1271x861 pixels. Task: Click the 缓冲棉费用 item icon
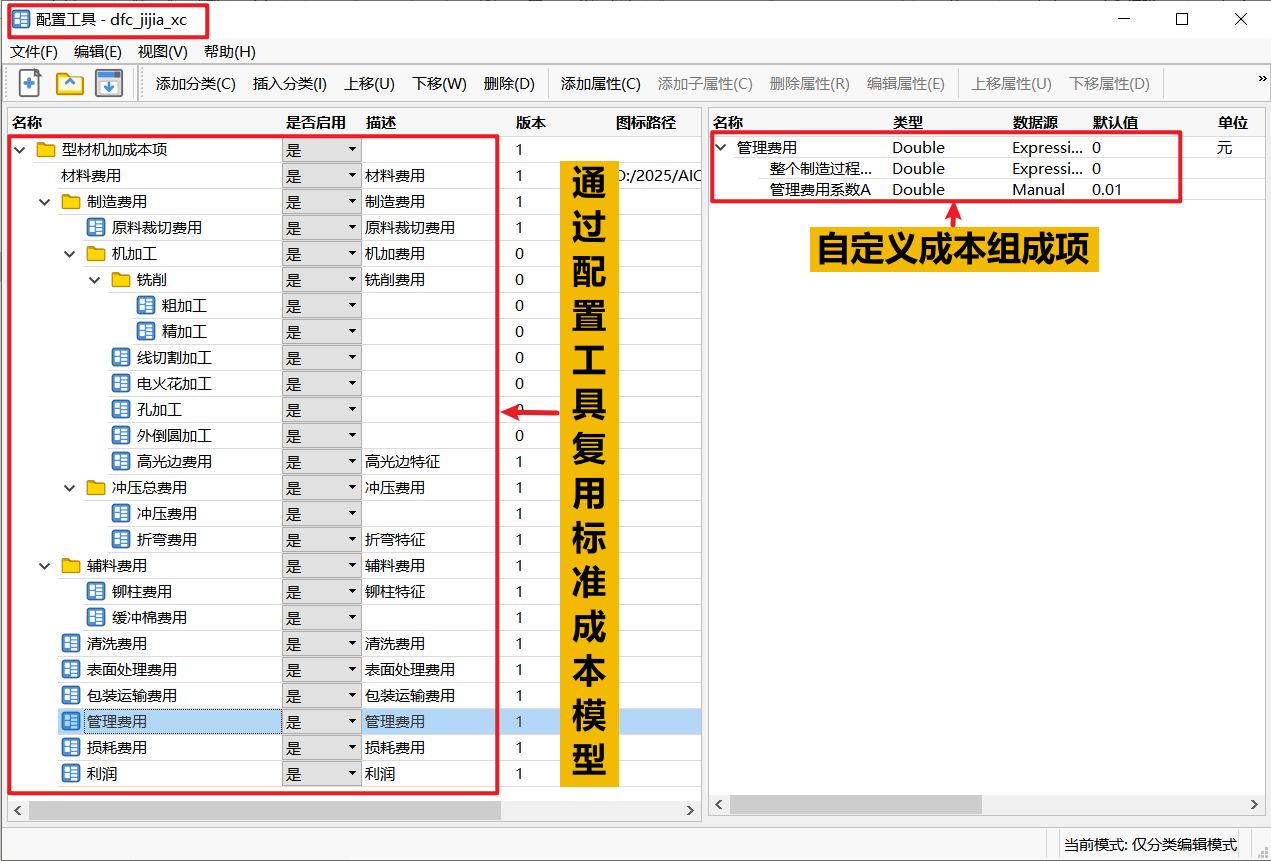96,618
